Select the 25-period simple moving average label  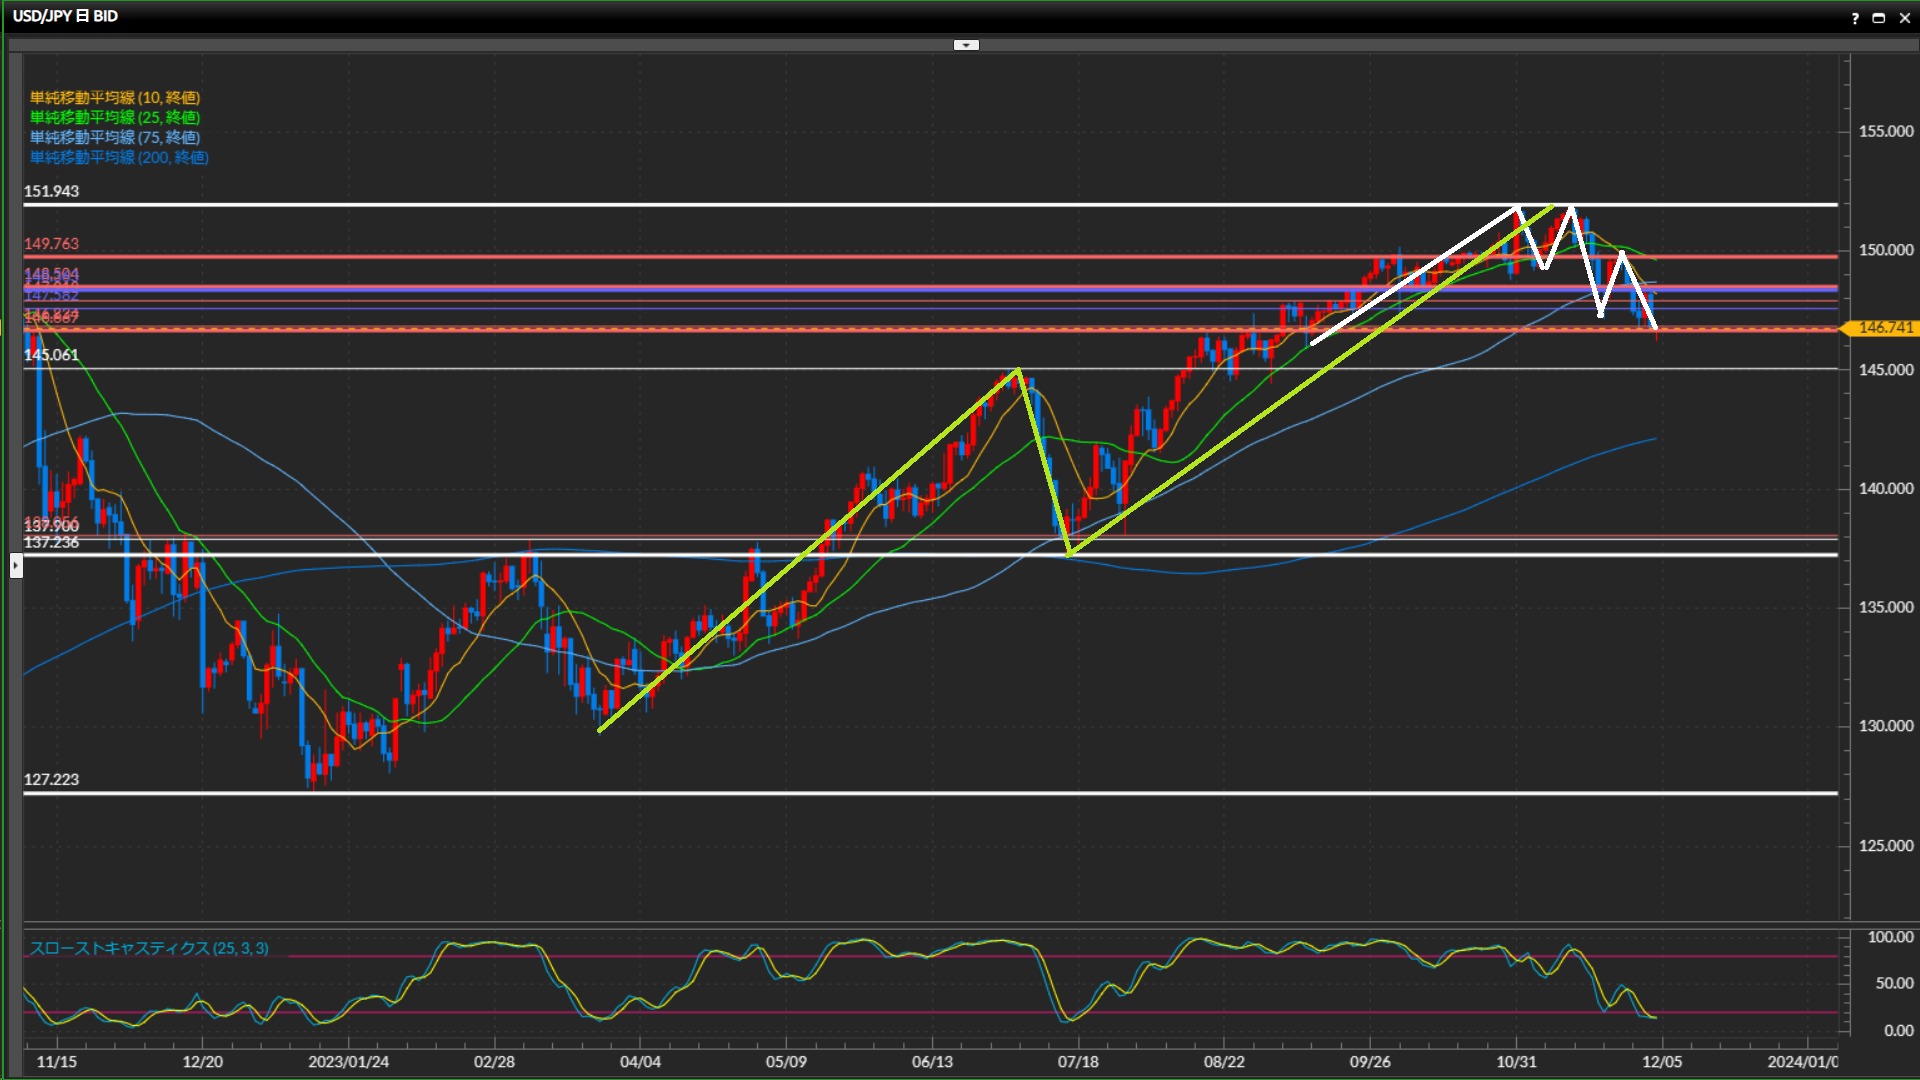click(x=114, y=118)
